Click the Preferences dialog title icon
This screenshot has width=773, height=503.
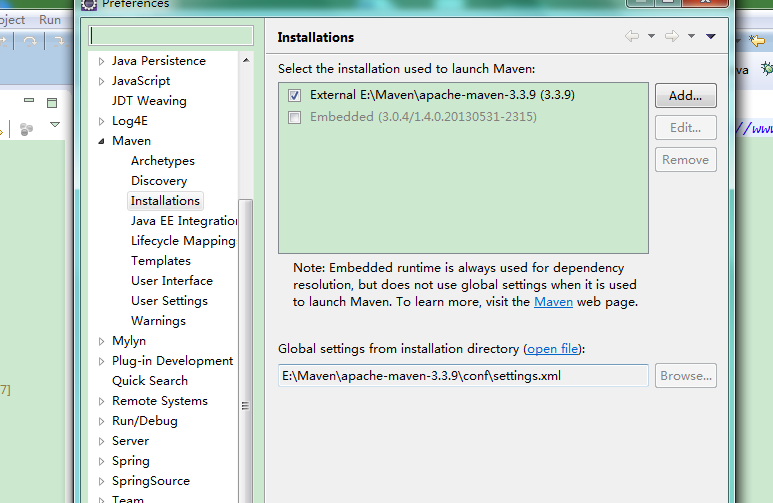point(89,4)
